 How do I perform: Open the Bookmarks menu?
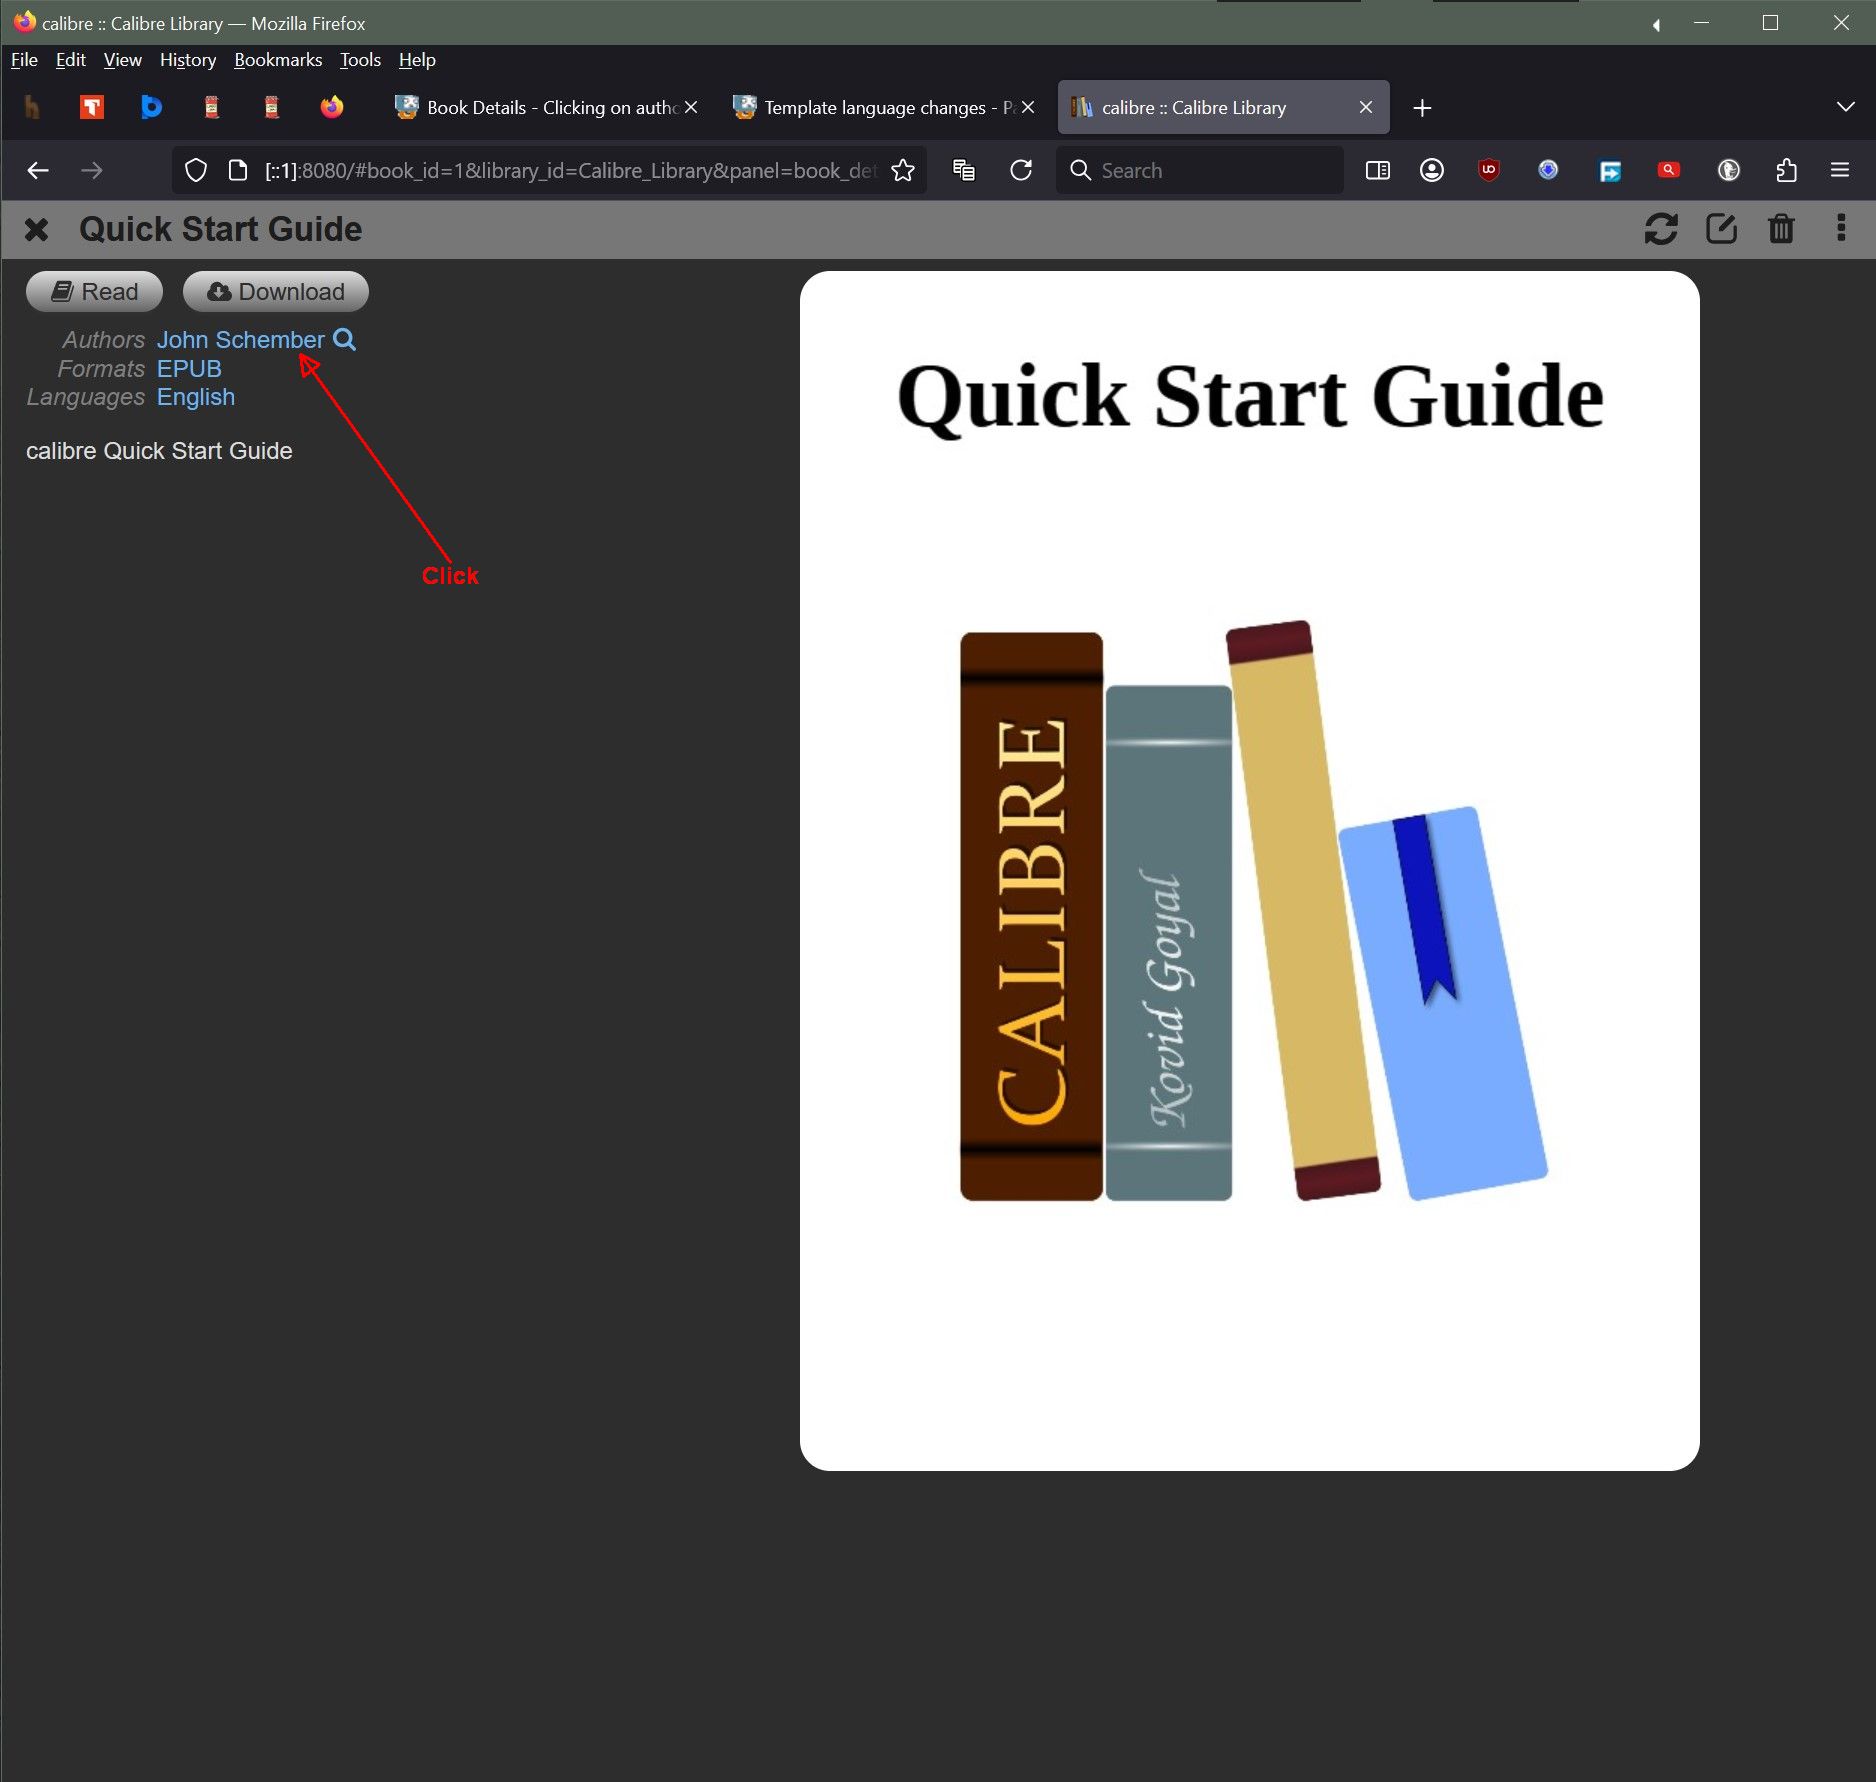click(x=278, y=60)
